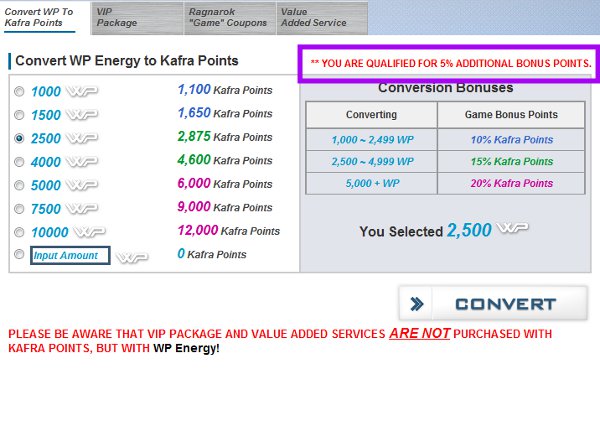The height and width of the screenshot is (426, 600).
Task: Click the 5% additional bonus points notice
Action: coord(450,63)
